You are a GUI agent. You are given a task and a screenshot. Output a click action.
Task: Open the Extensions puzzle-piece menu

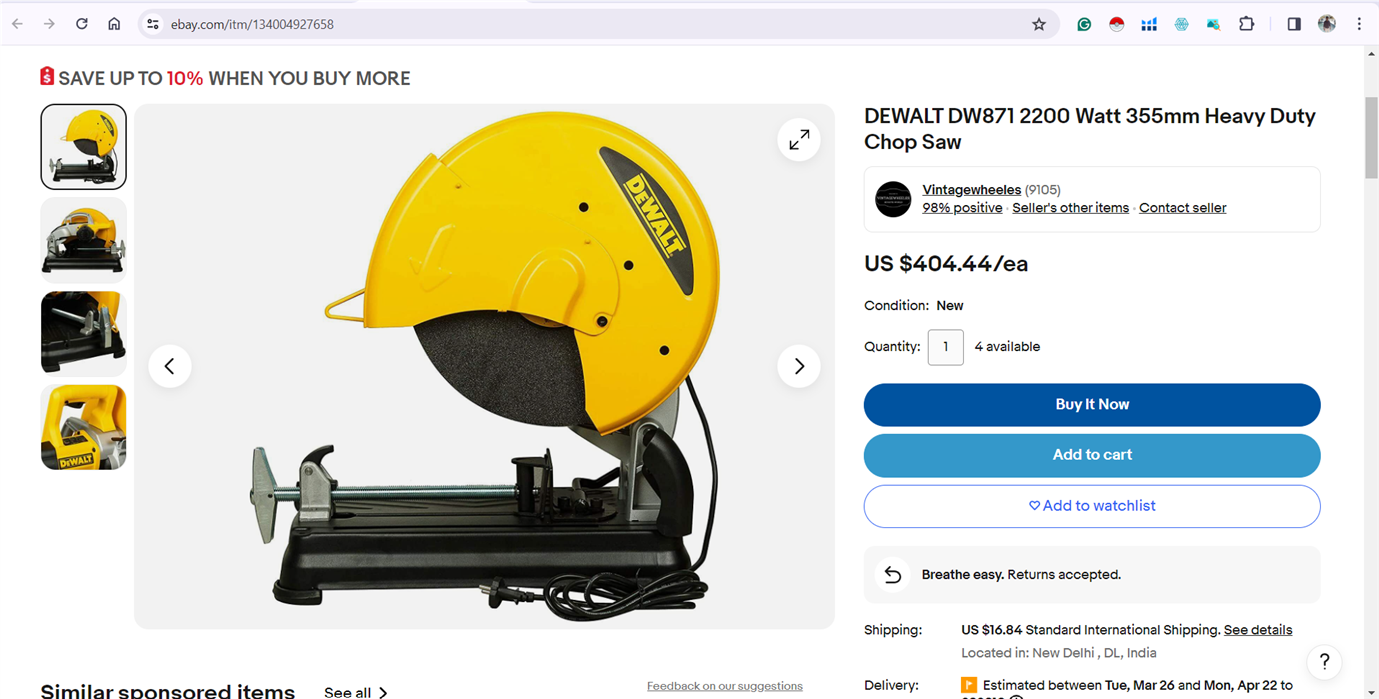pos(1246,24)
